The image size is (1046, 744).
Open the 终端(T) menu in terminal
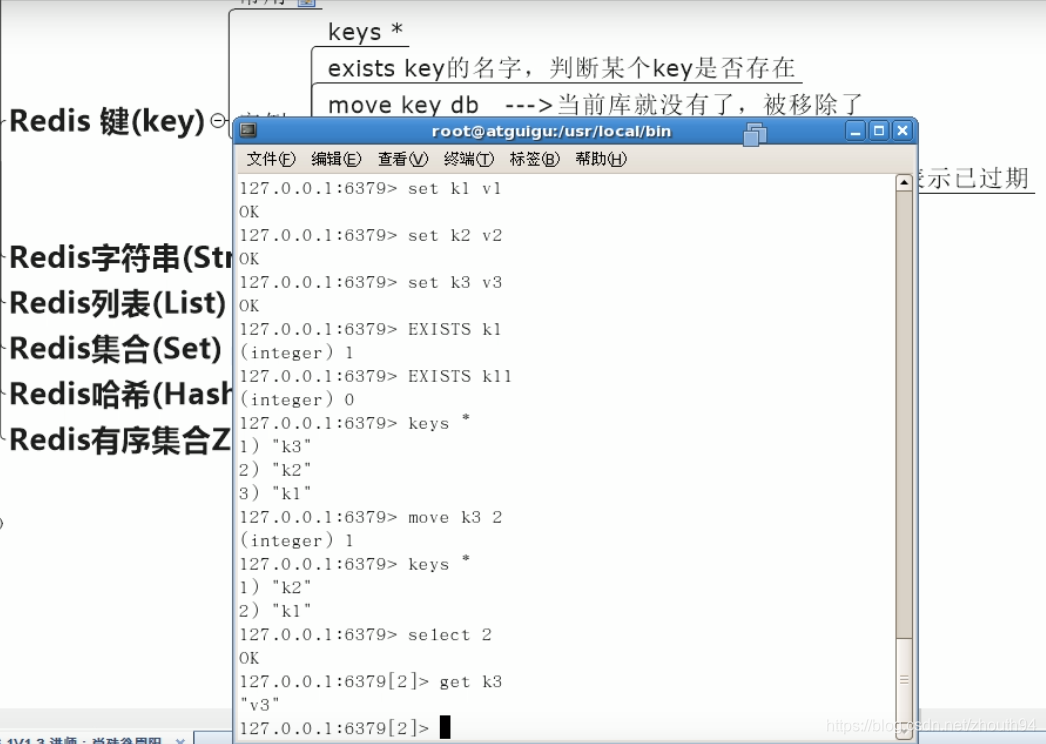468,159
